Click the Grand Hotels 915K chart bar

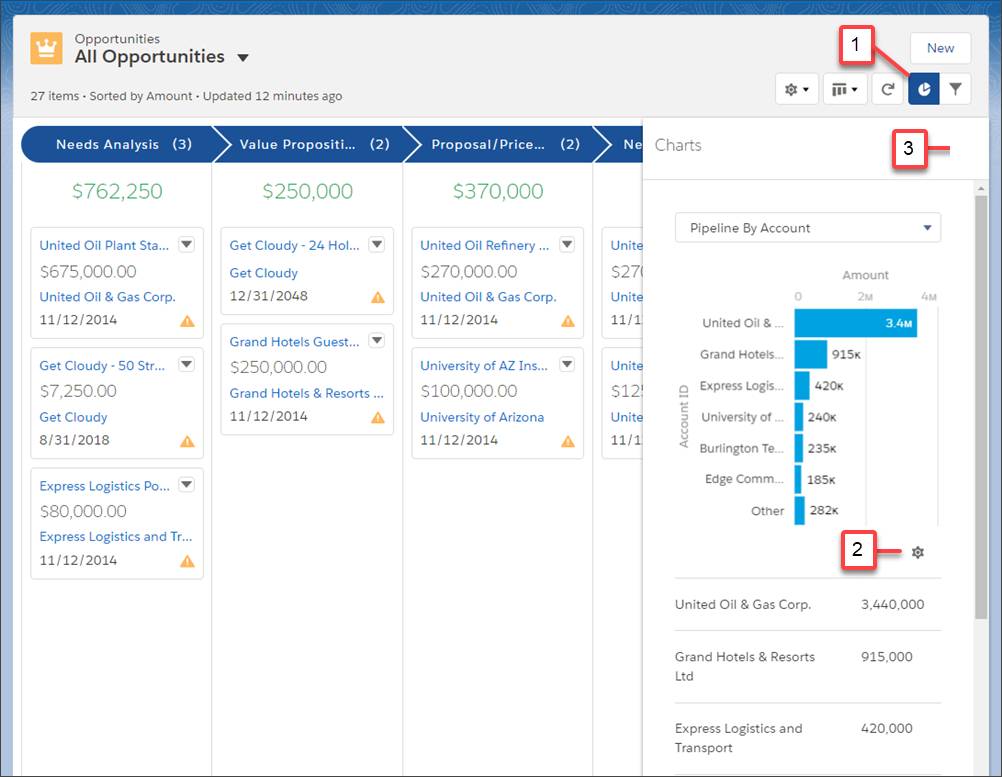810,354
